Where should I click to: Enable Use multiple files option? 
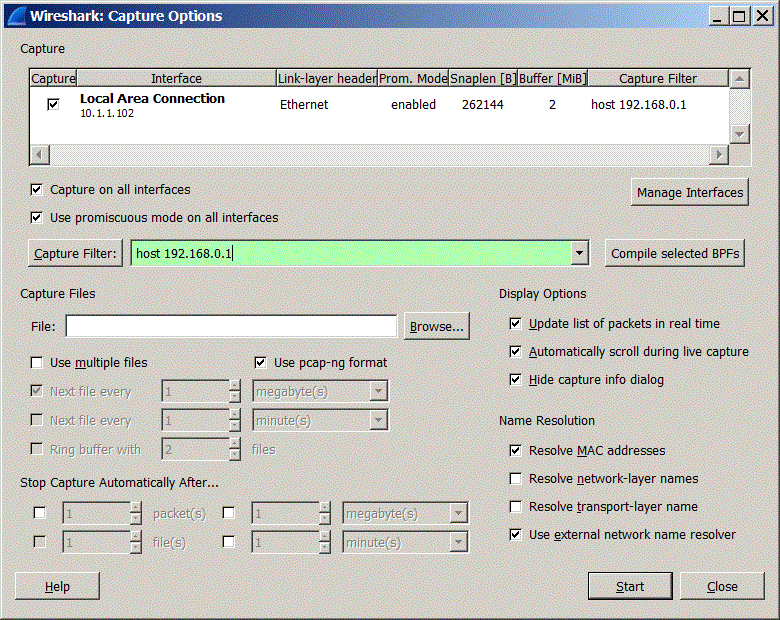pyautogui.click(x=38, y=362)
